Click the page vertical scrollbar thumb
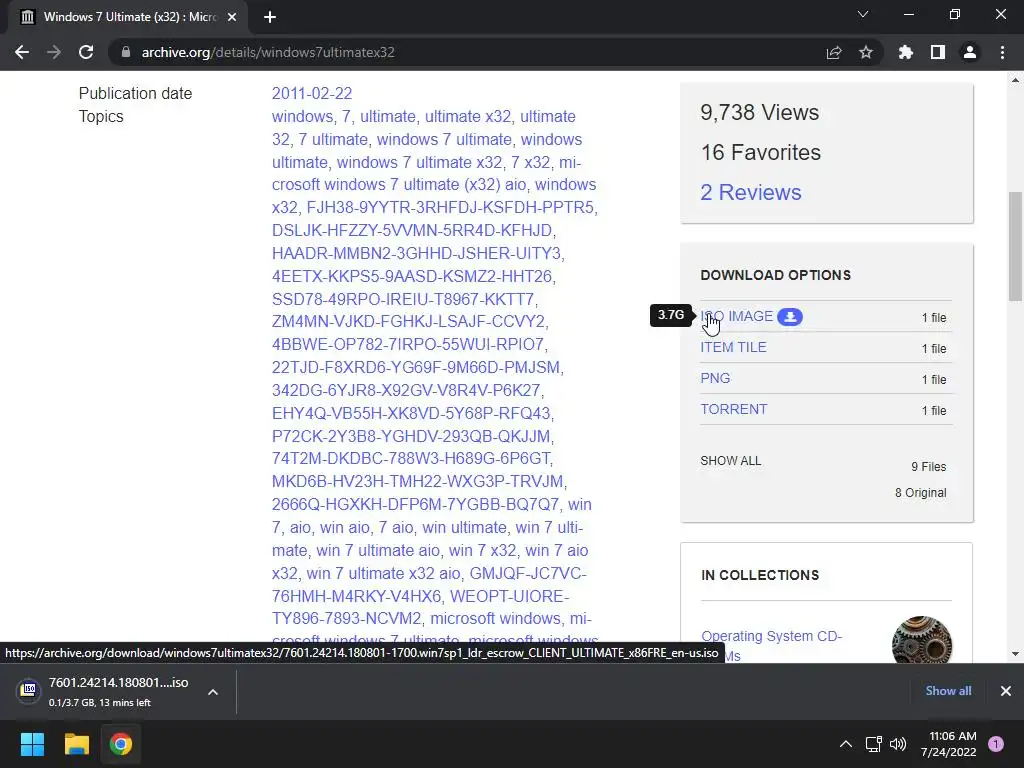Viewport: 1024px width, 768px height. pos(1015,246)
